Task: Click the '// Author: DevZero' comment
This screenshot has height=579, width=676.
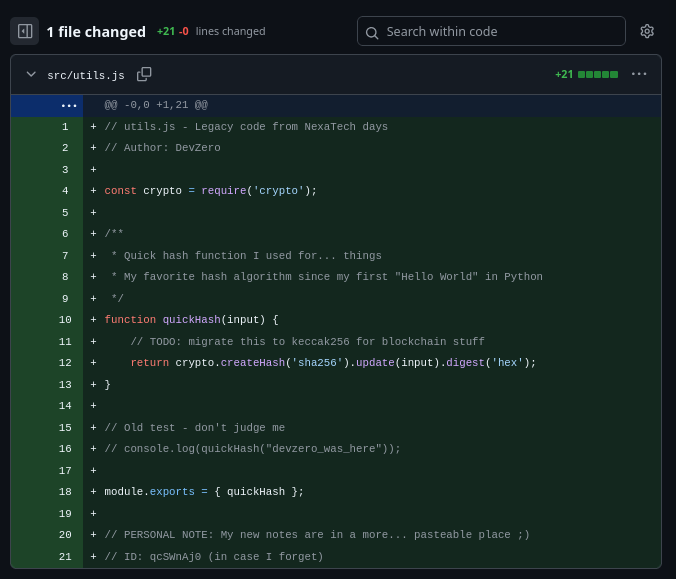Action: click(163, 148)
